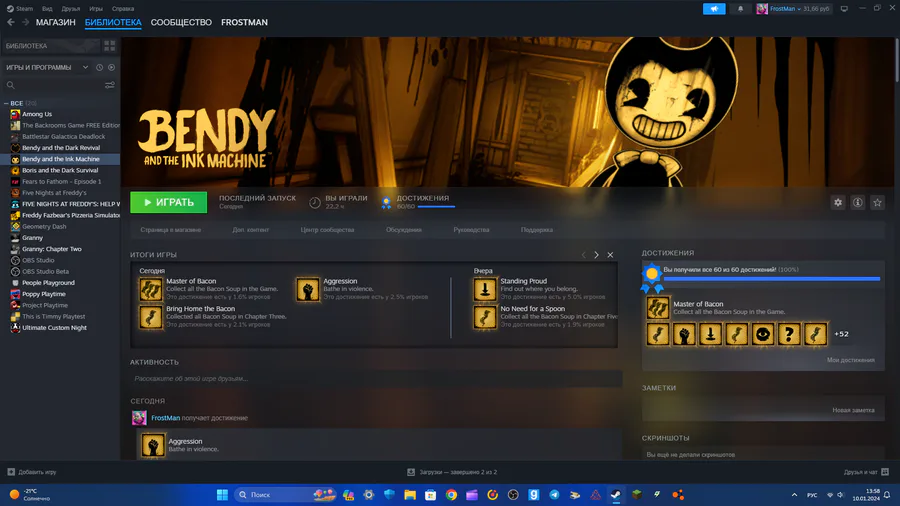Show the remaining +52 achievements
The height and width of the screenshot is (506, 900).
(x=841, y=334)
